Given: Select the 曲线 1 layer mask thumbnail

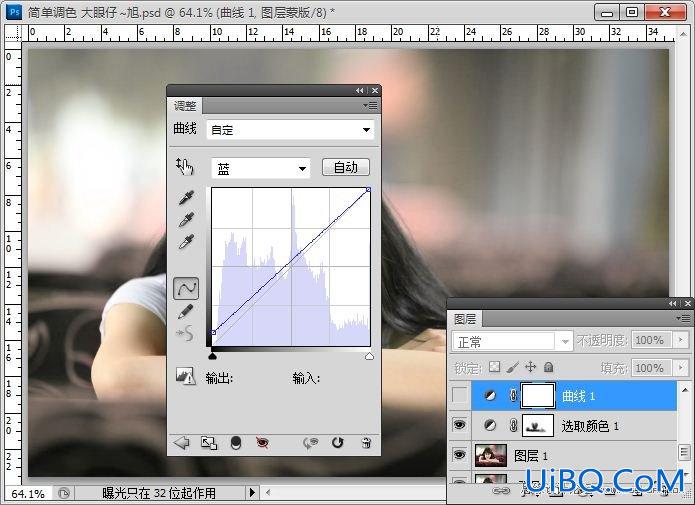Looking at the screenshot, I should 538,395.
